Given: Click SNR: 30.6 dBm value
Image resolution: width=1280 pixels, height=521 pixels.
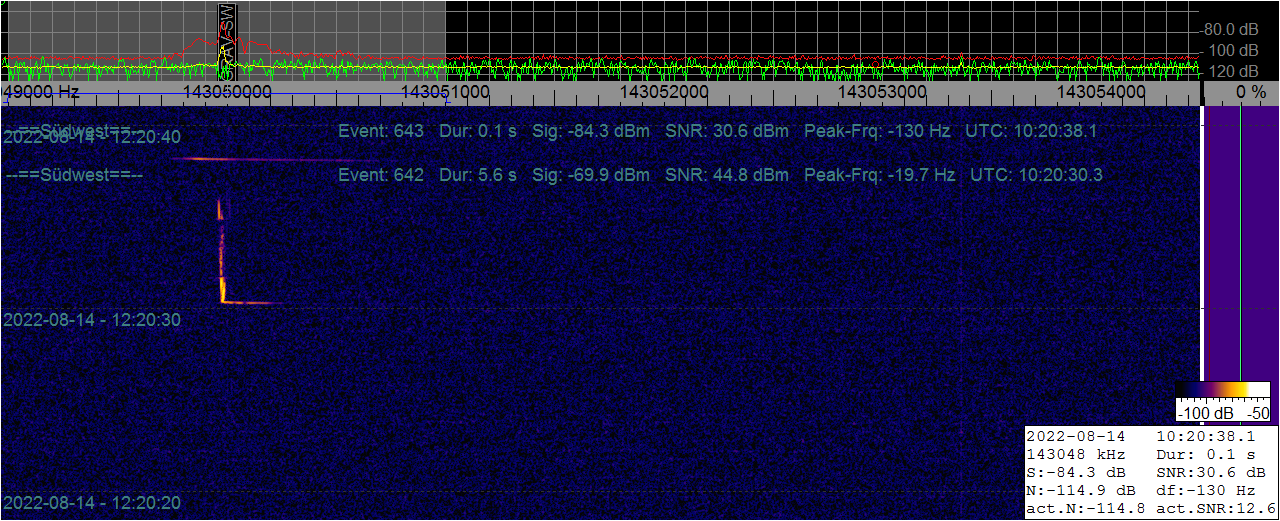Looking at the screenshot, I should point(726,131).
